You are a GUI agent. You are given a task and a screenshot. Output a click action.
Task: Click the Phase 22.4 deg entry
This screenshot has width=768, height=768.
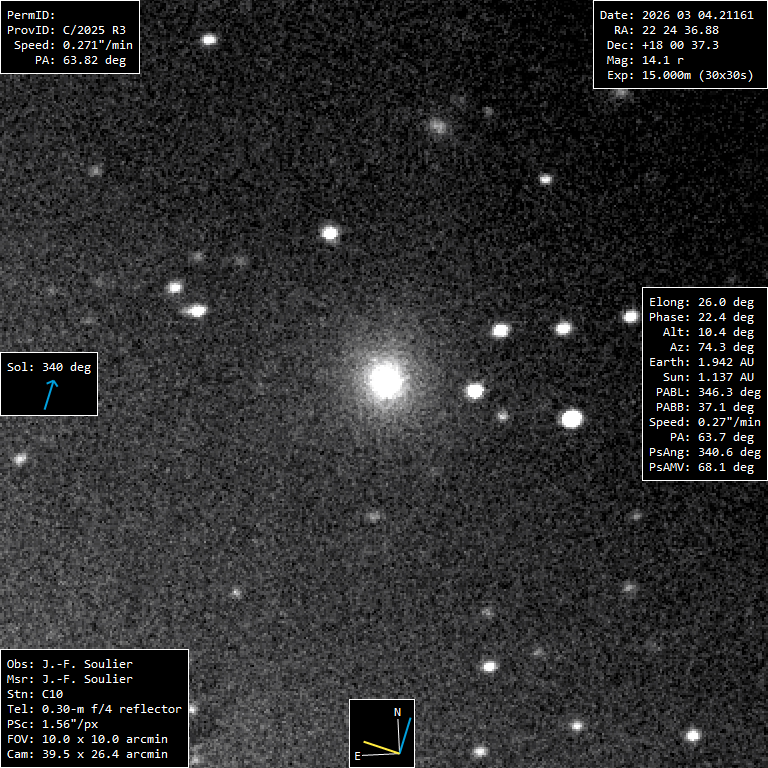pyautogui.click(x=701, y=317)
